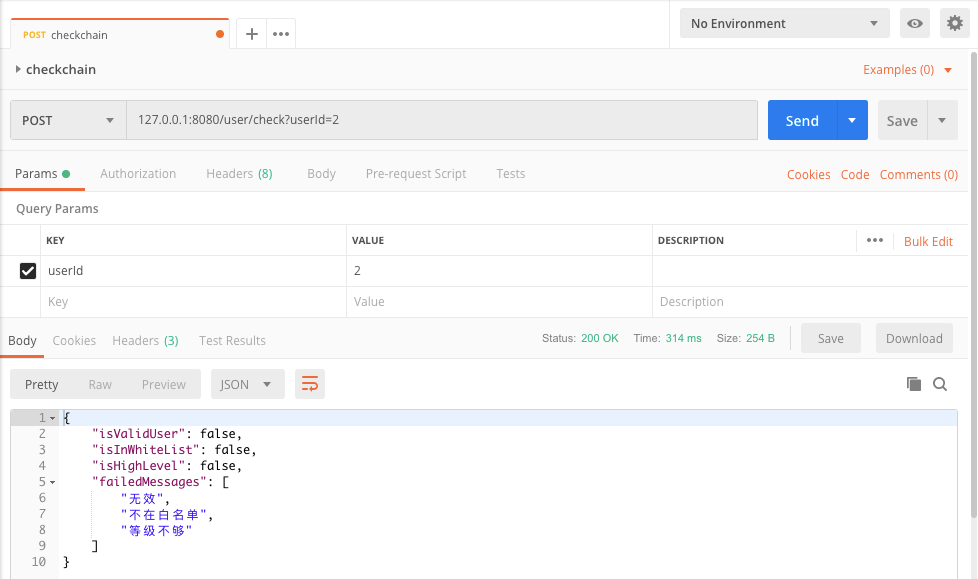This screenshot has width=978, height=579.
Task: Open the No Environment dropdown
Action: [x=785, y=24]
